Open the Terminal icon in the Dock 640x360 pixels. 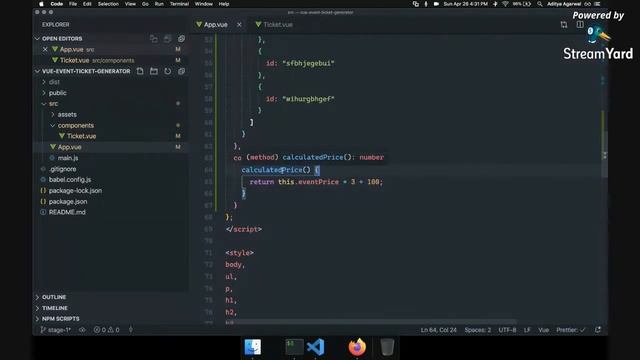point(294,347)
